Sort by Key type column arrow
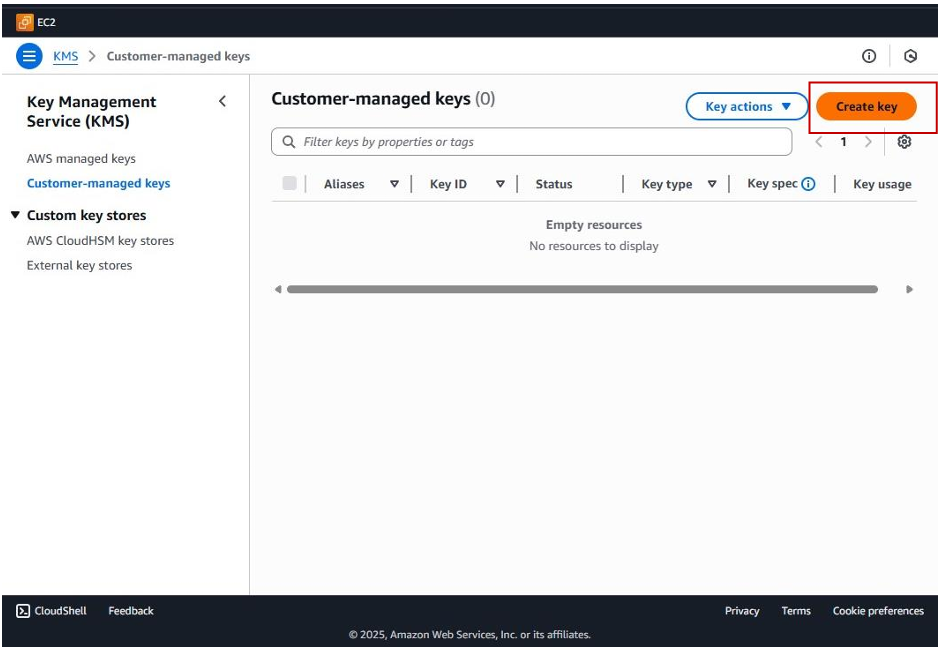Image resolution: width=939 pixels, height=648 pixels. pyautogui.click(x=712, y=184)
